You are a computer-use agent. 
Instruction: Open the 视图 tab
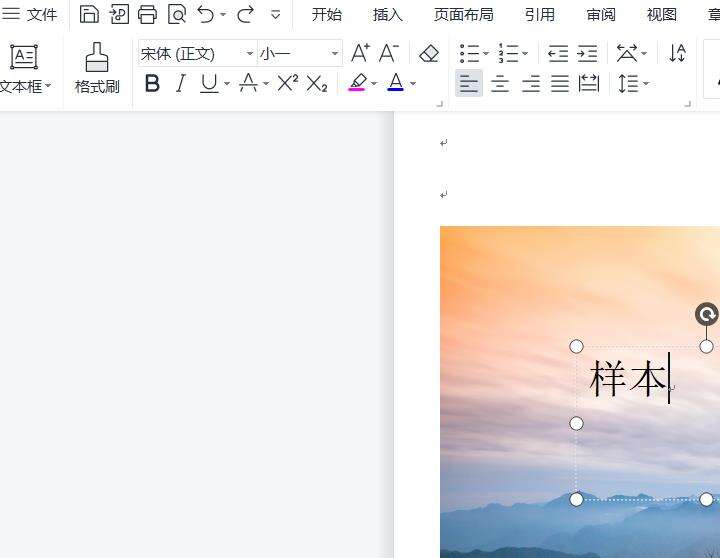[662, 15]
